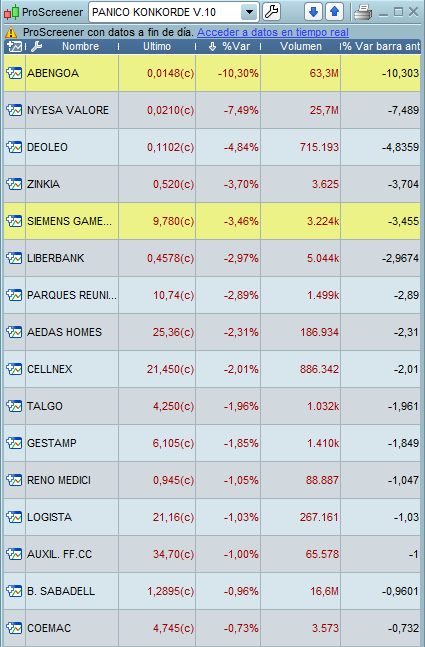Click the column wrench icon in the header

coord(37,47)
